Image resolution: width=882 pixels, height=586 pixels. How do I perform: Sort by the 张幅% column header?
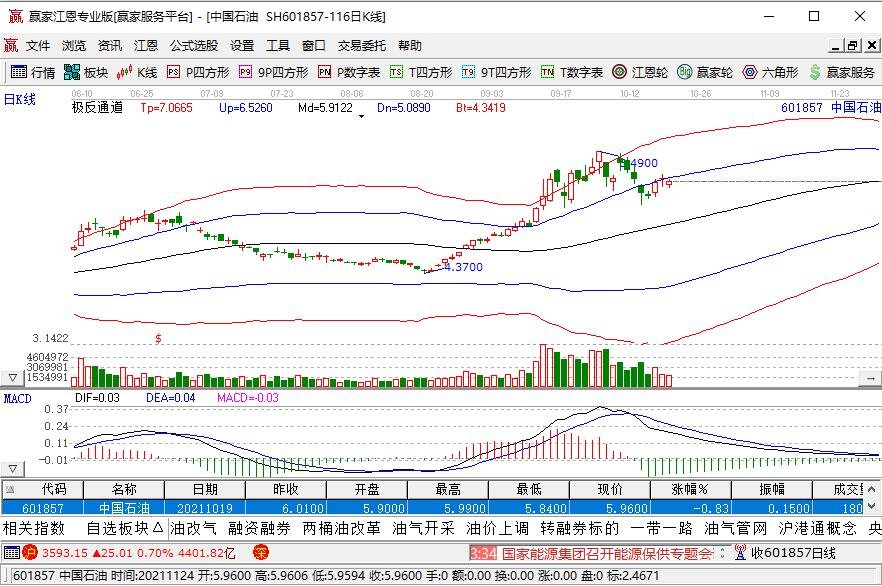[690, 489]
